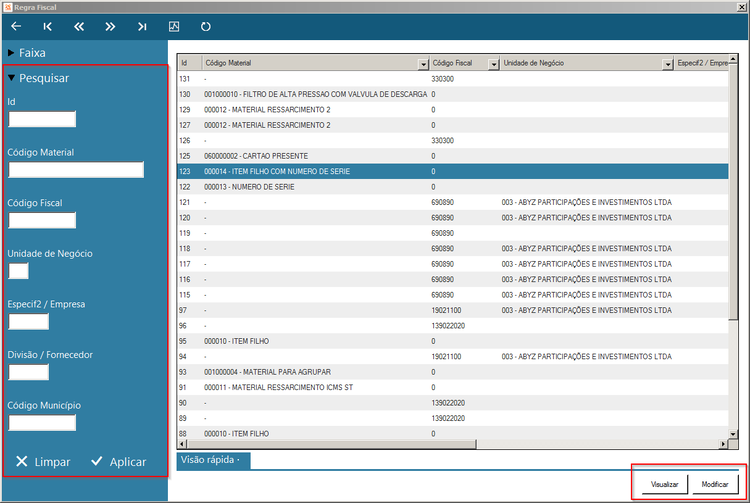Select row 130 FILTRO DE ALTA PRESSAO
The image size is (750, 503).
click(x=452, y=94)
